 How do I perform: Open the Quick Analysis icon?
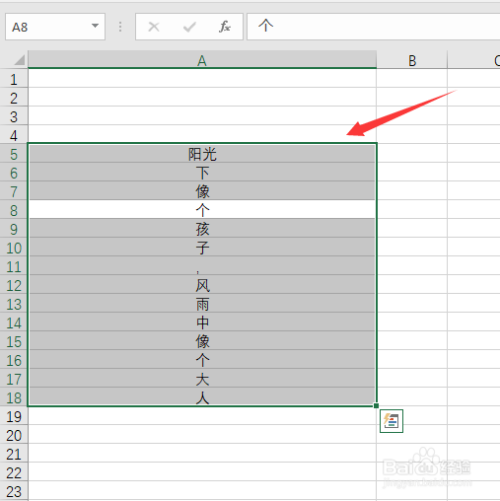click(391, 421)
